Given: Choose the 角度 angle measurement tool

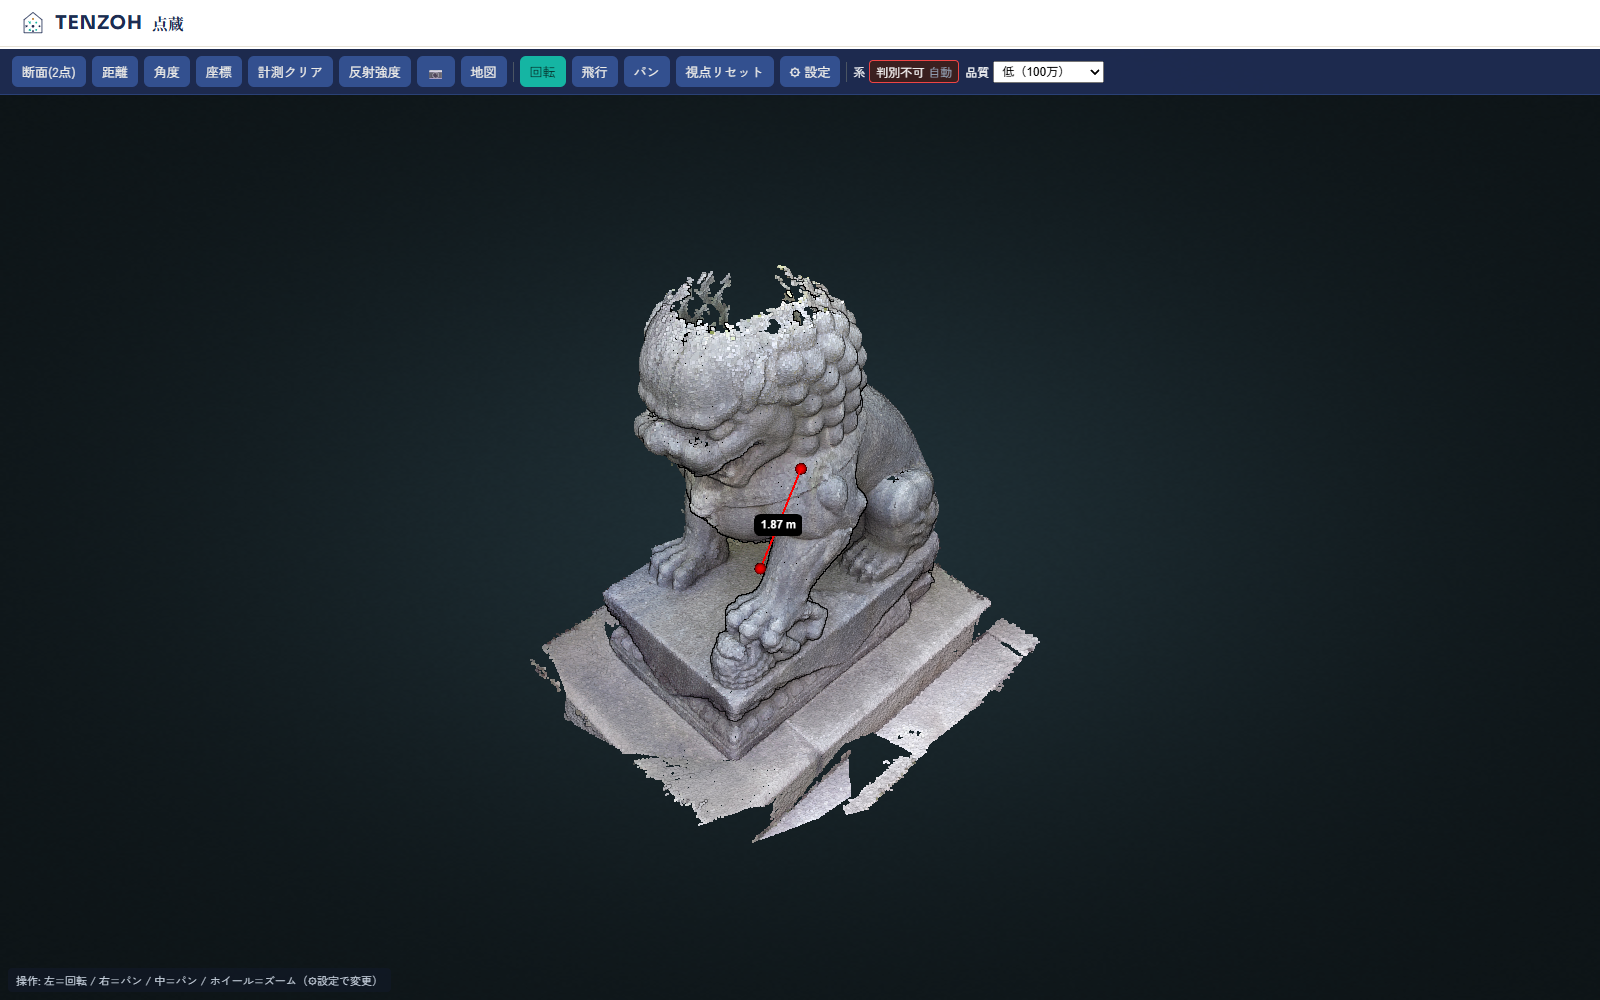Looking at the screenshot, I should click(167, 72).
